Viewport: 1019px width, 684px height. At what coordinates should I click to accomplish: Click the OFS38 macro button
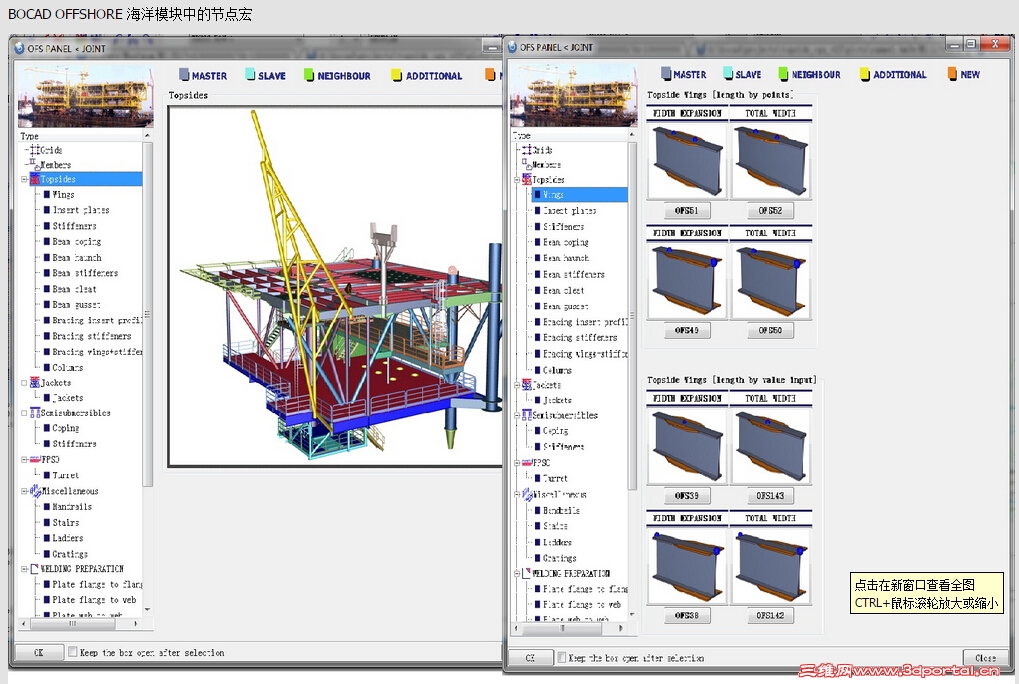point(687,615)
